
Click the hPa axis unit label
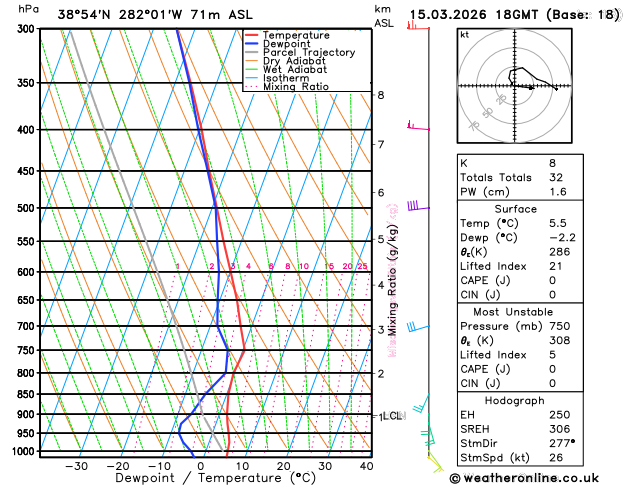28,9
